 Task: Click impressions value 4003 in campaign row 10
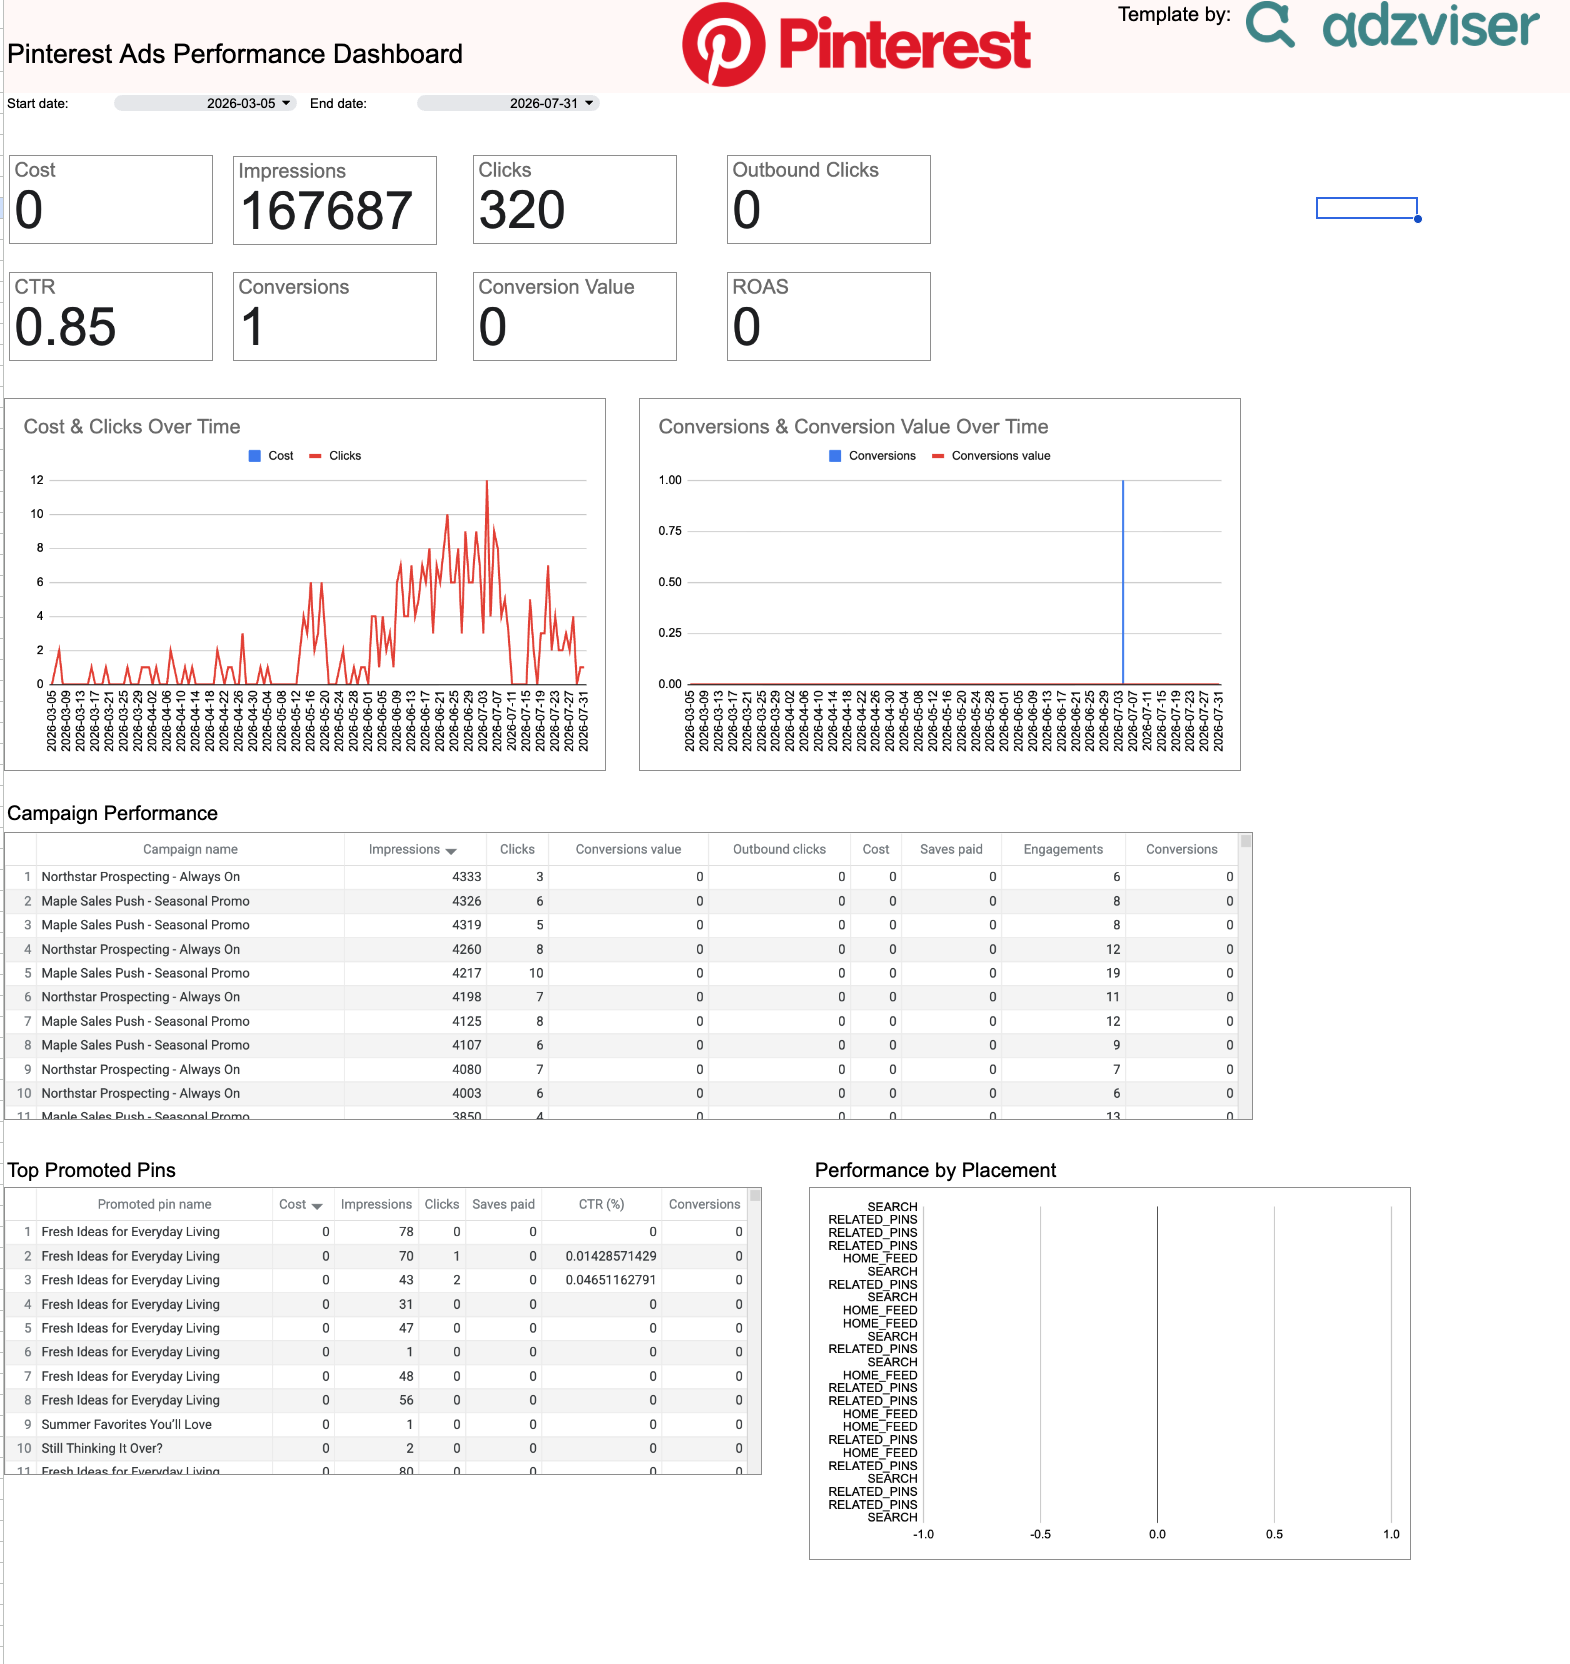click(x=466, y=1093)
